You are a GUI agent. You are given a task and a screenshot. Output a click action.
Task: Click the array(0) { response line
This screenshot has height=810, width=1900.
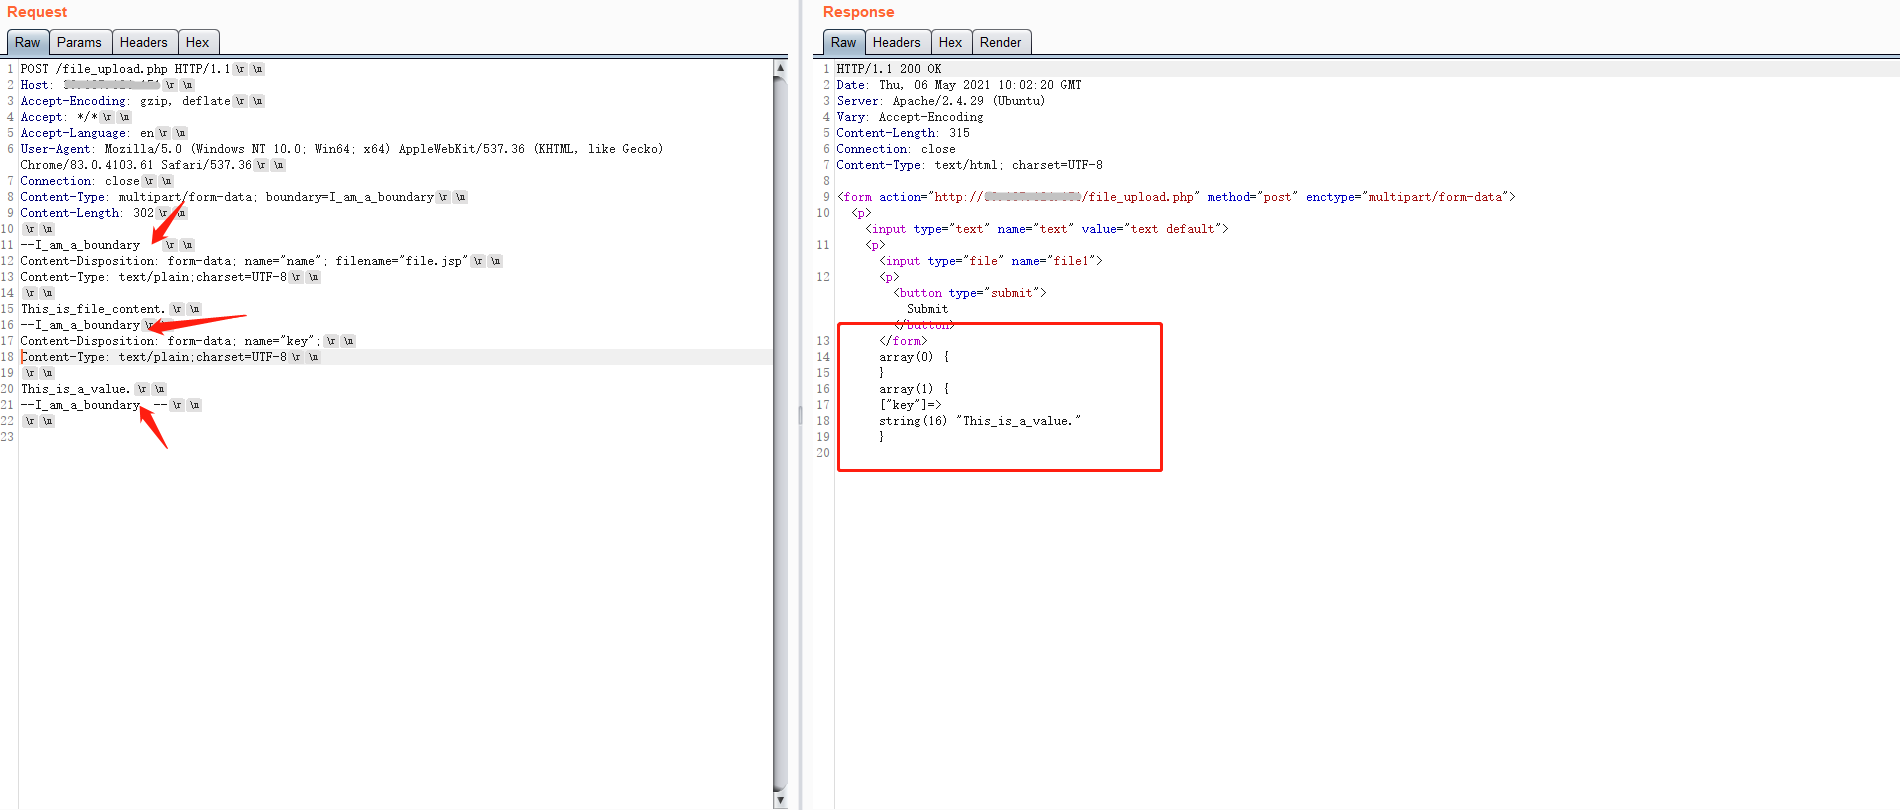914,357
